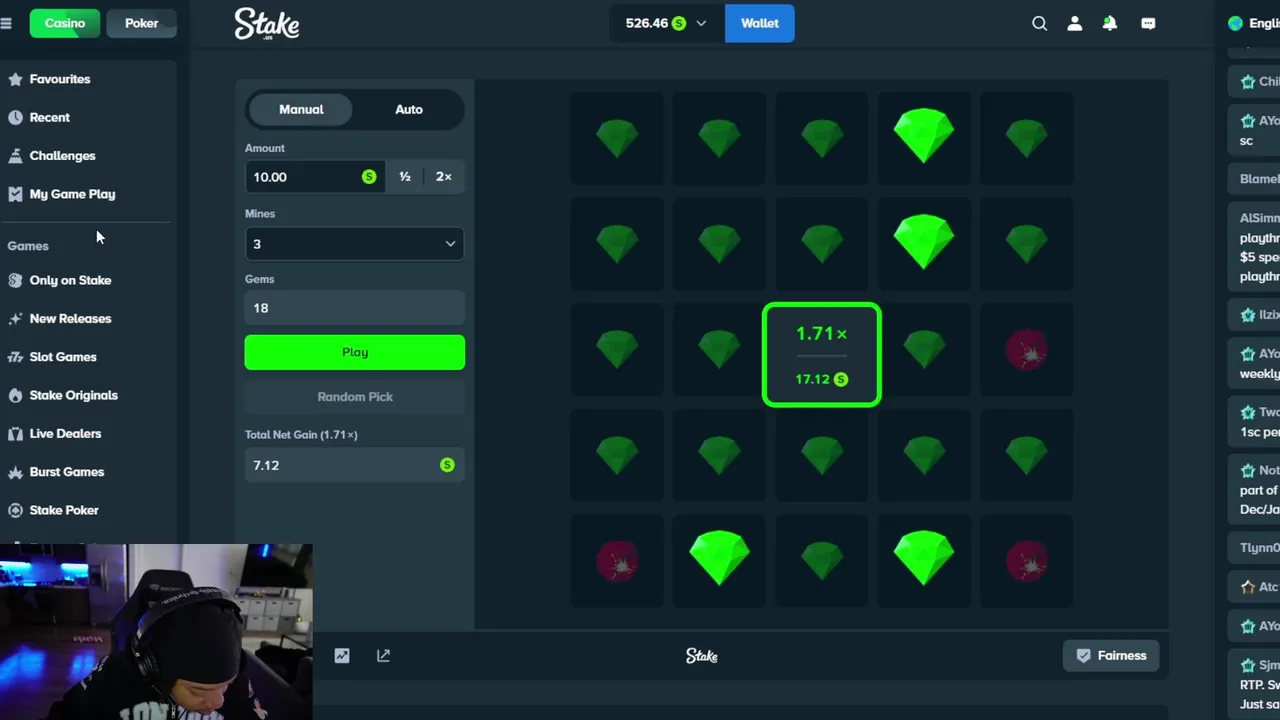Click the 1.71× payout tile
1280x720 pixels.
point(822,355)
